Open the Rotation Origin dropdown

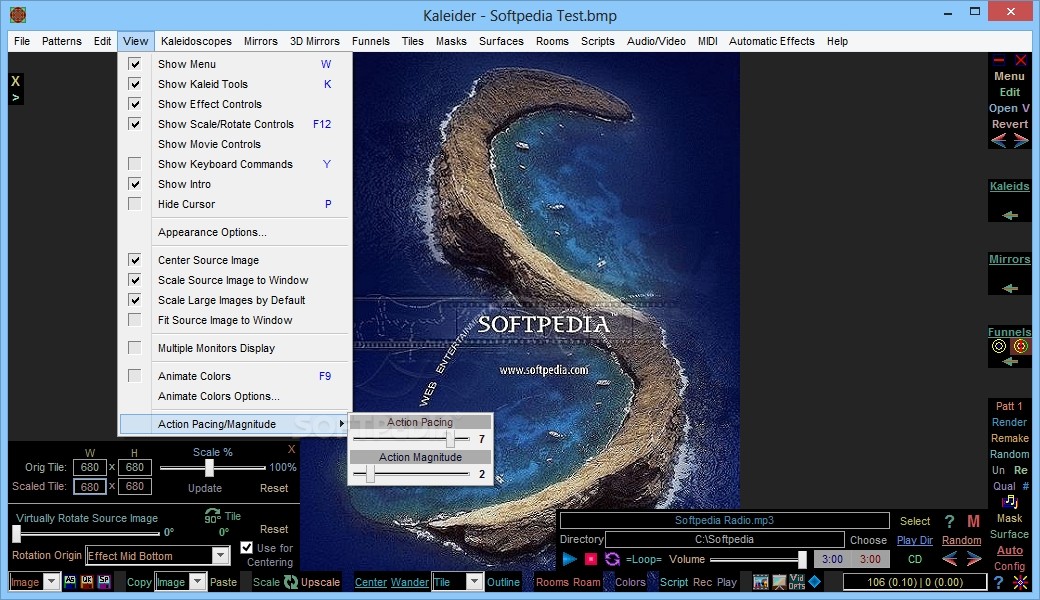(x=221, y=555)
